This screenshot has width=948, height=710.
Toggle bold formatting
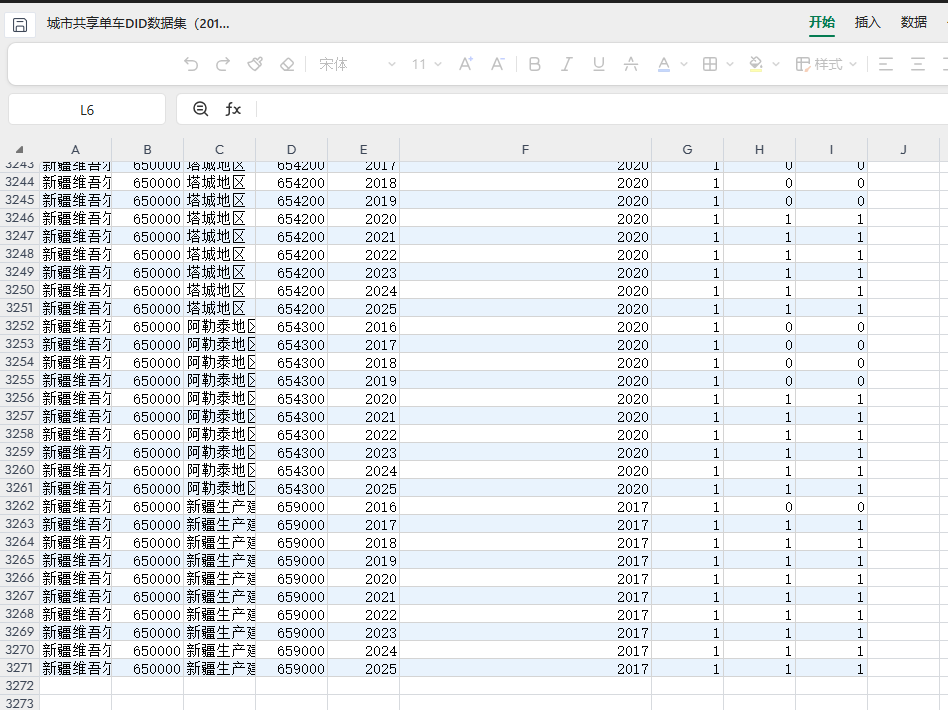coord(534,64)
